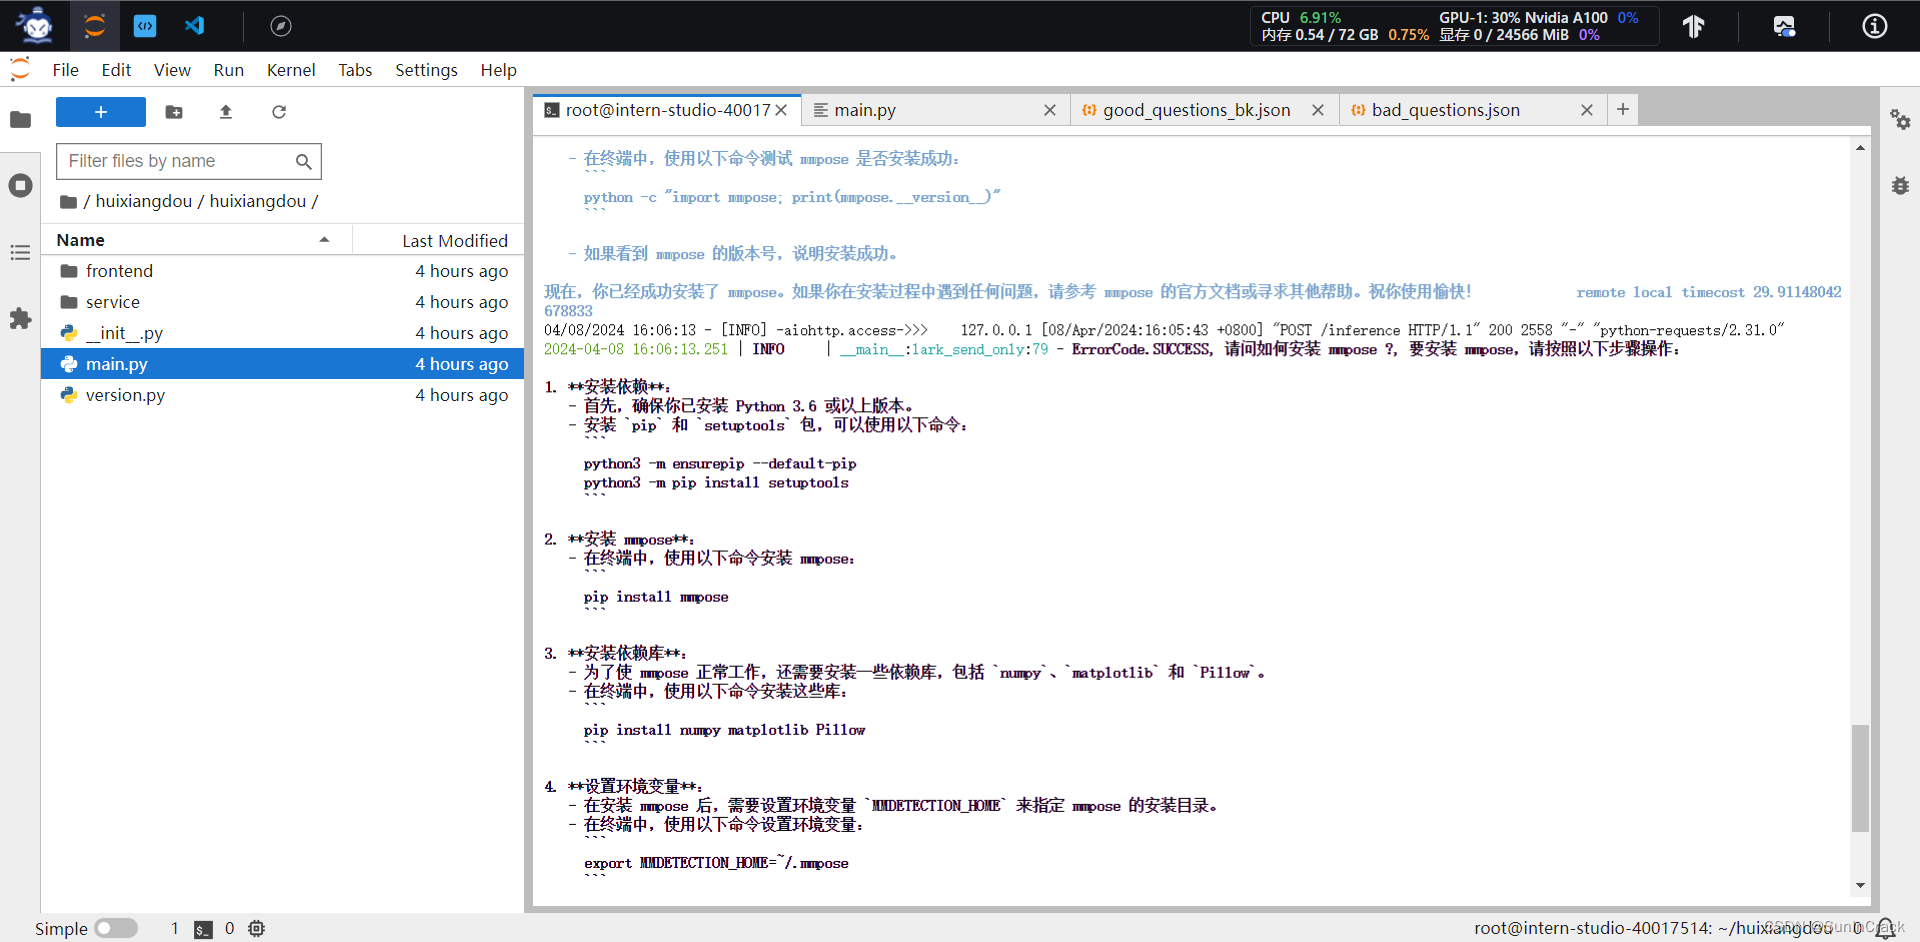Open the debugger bug icon
This screenshot has height=942, width=1920.
click(x=1900, y=186)
